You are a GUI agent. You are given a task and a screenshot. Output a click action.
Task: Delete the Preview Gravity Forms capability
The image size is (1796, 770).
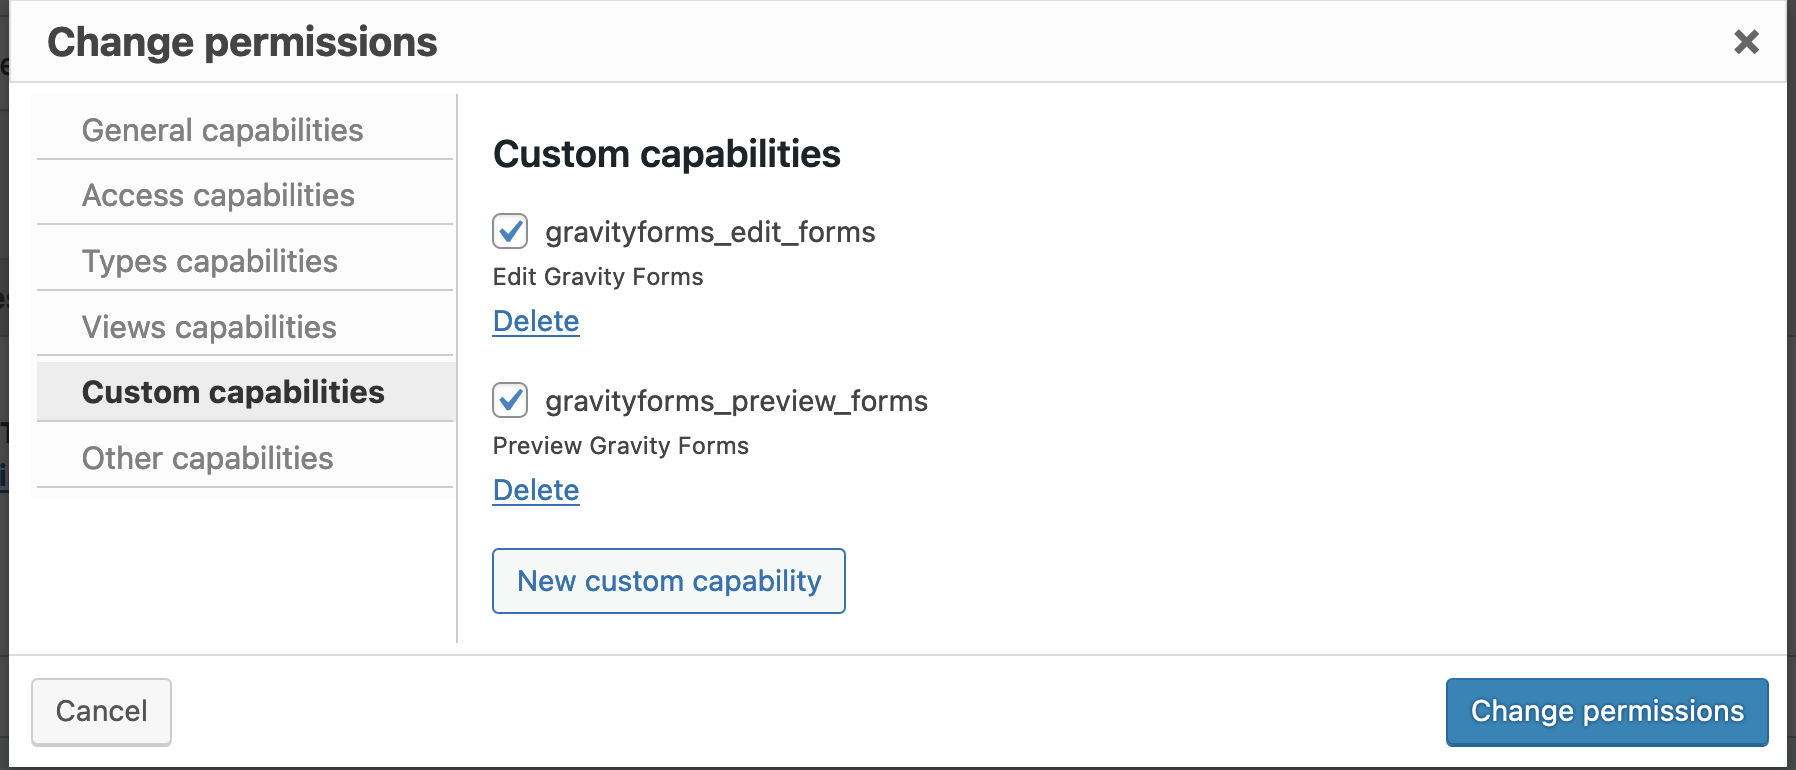click(536, 490)
